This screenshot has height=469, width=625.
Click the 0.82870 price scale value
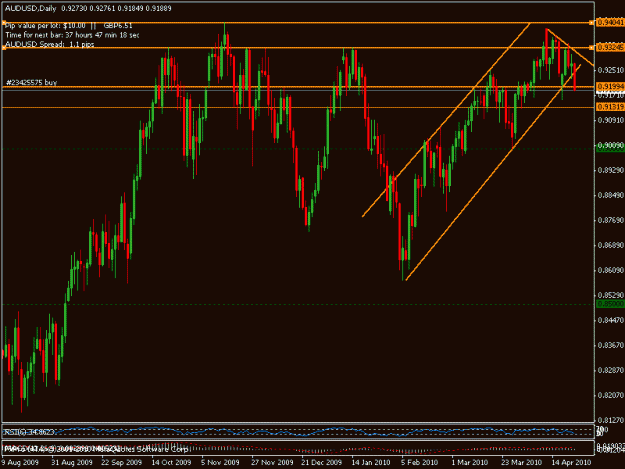[x=611, y=371]
